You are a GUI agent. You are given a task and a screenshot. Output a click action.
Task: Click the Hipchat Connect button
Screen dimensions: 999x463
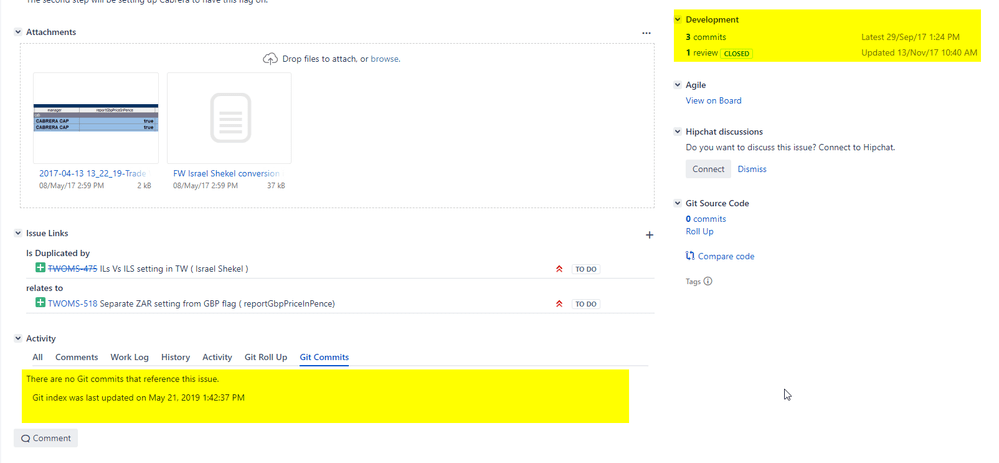click(x=708, y=169)
